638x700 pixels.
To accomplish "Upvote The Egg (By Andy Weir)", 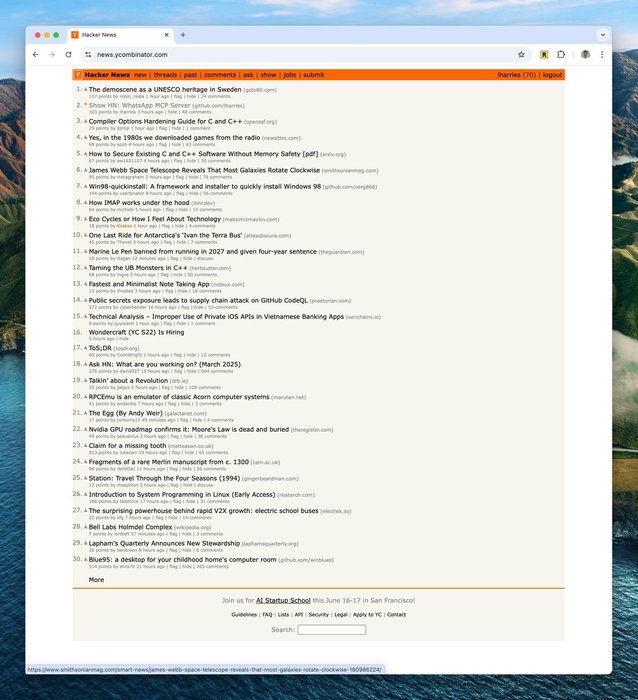I will tap(86, 413).
